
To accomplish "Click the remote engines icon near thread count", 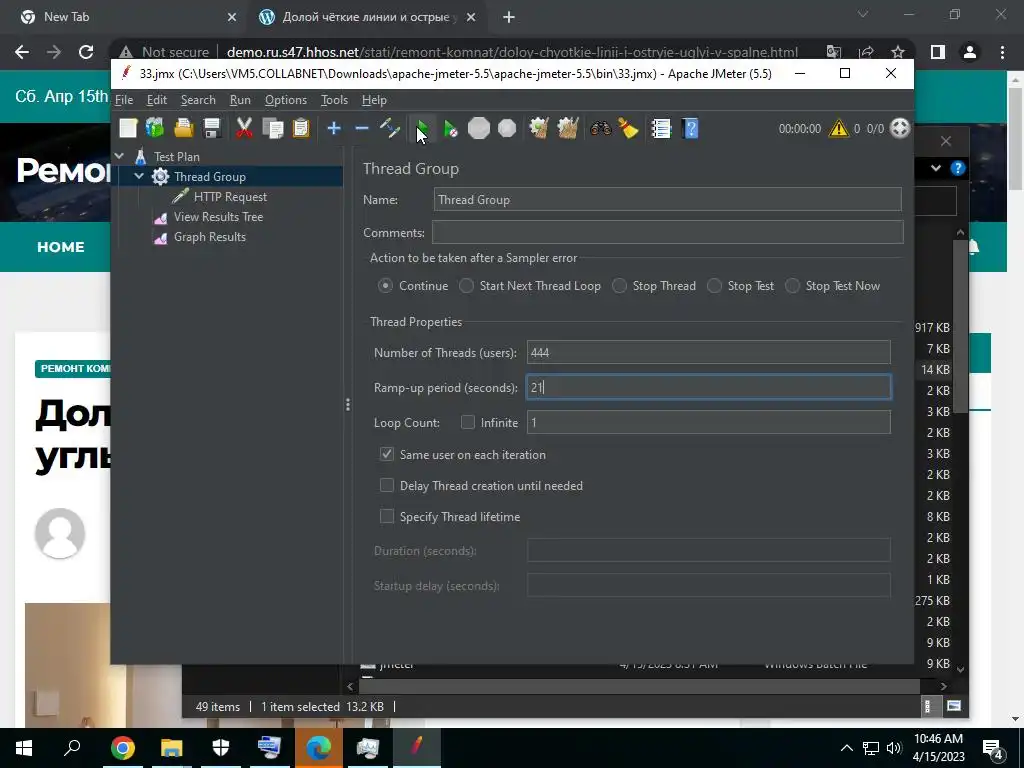I will tap(900, 128).
